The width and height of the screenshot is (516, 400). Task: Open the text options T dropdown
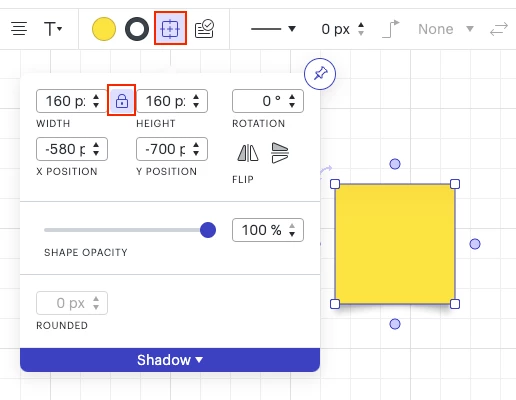[53, 29]
